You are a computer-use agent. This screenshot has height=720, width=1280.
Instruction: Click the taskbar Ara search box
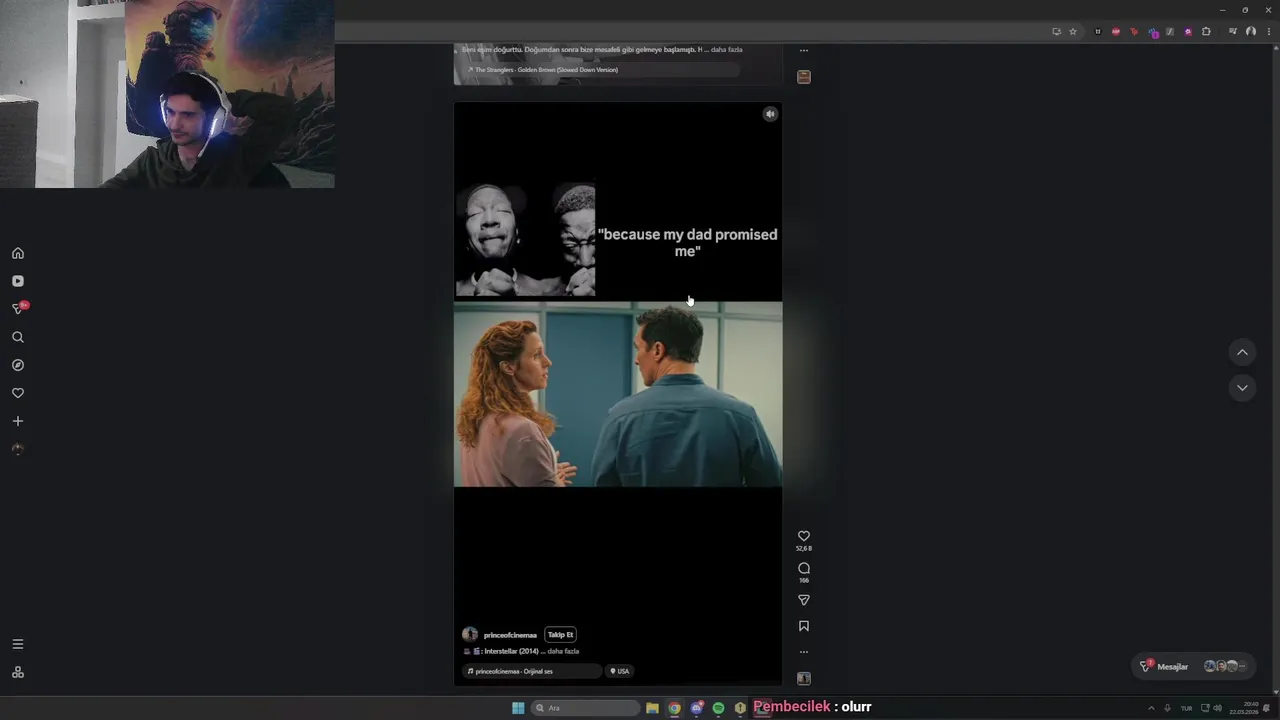coord(585,708)
